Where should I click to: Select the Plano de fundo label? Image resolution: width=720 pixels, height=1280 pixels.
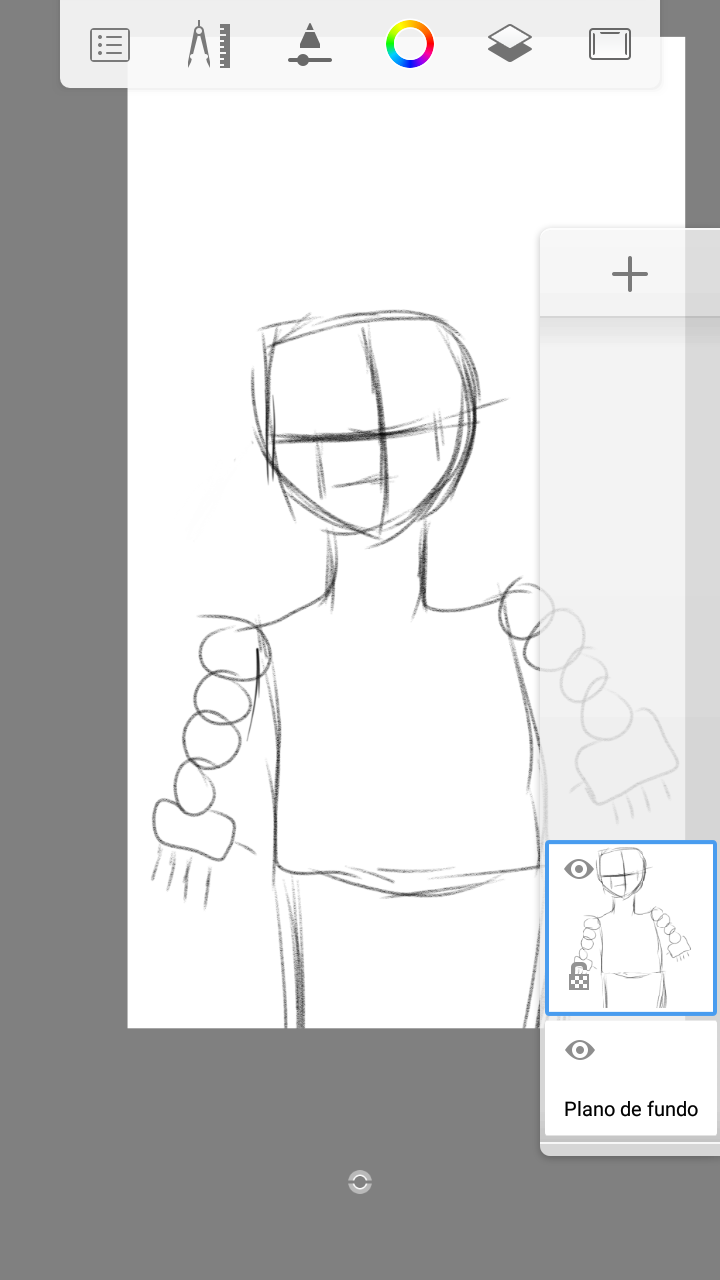click(x=631, y=1109)
